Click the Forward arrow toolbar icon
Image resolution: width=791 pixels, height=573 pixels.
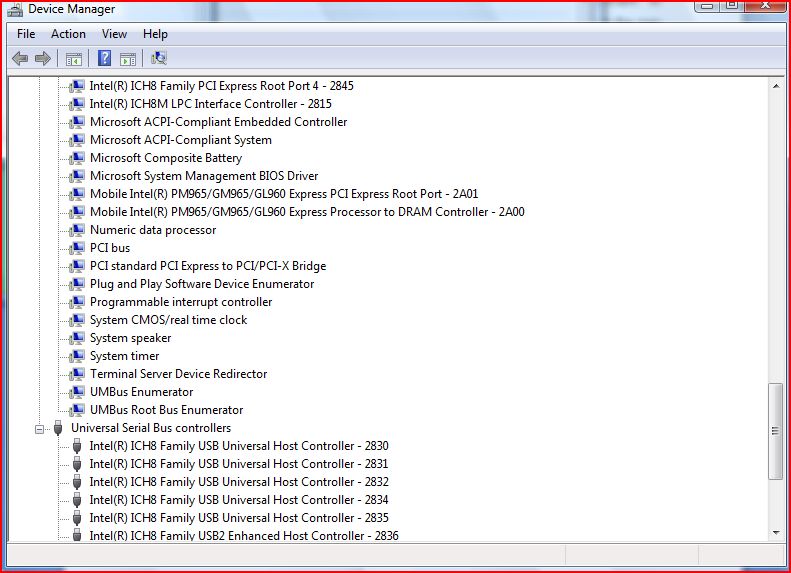(x=43, y=59)
